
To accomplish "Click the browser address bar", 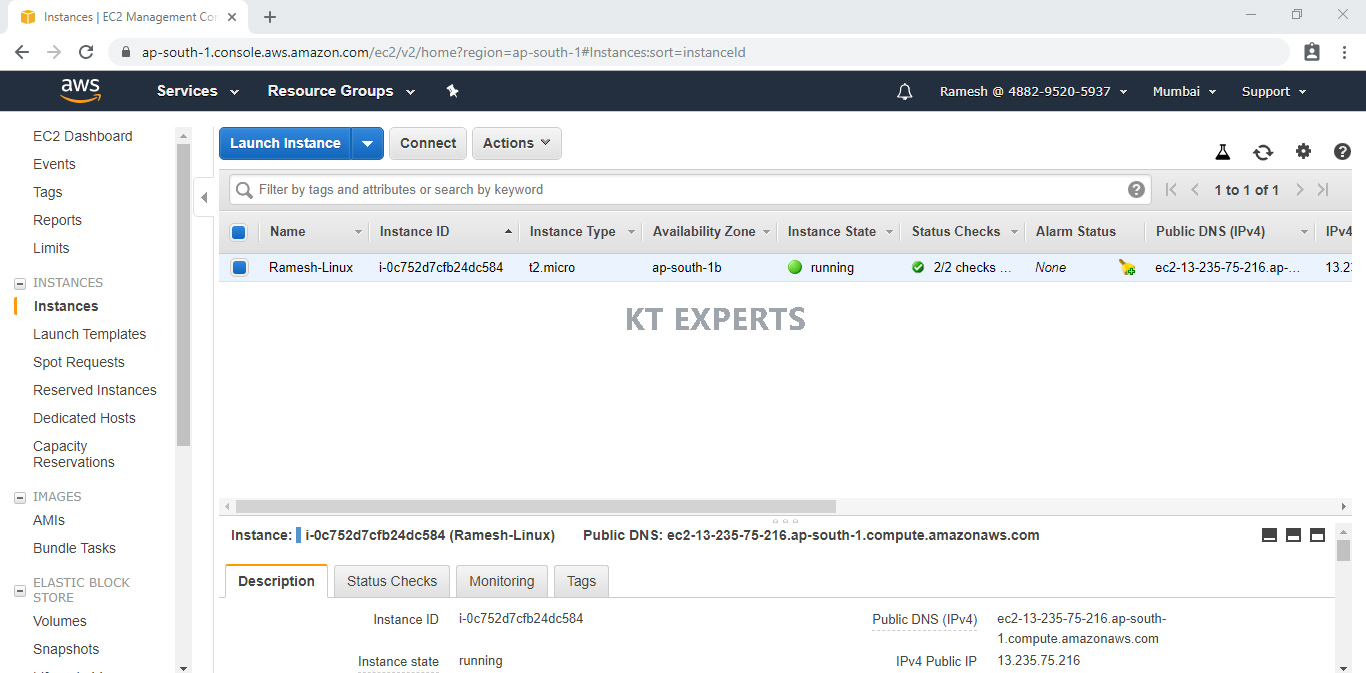I will pos(698,52).
